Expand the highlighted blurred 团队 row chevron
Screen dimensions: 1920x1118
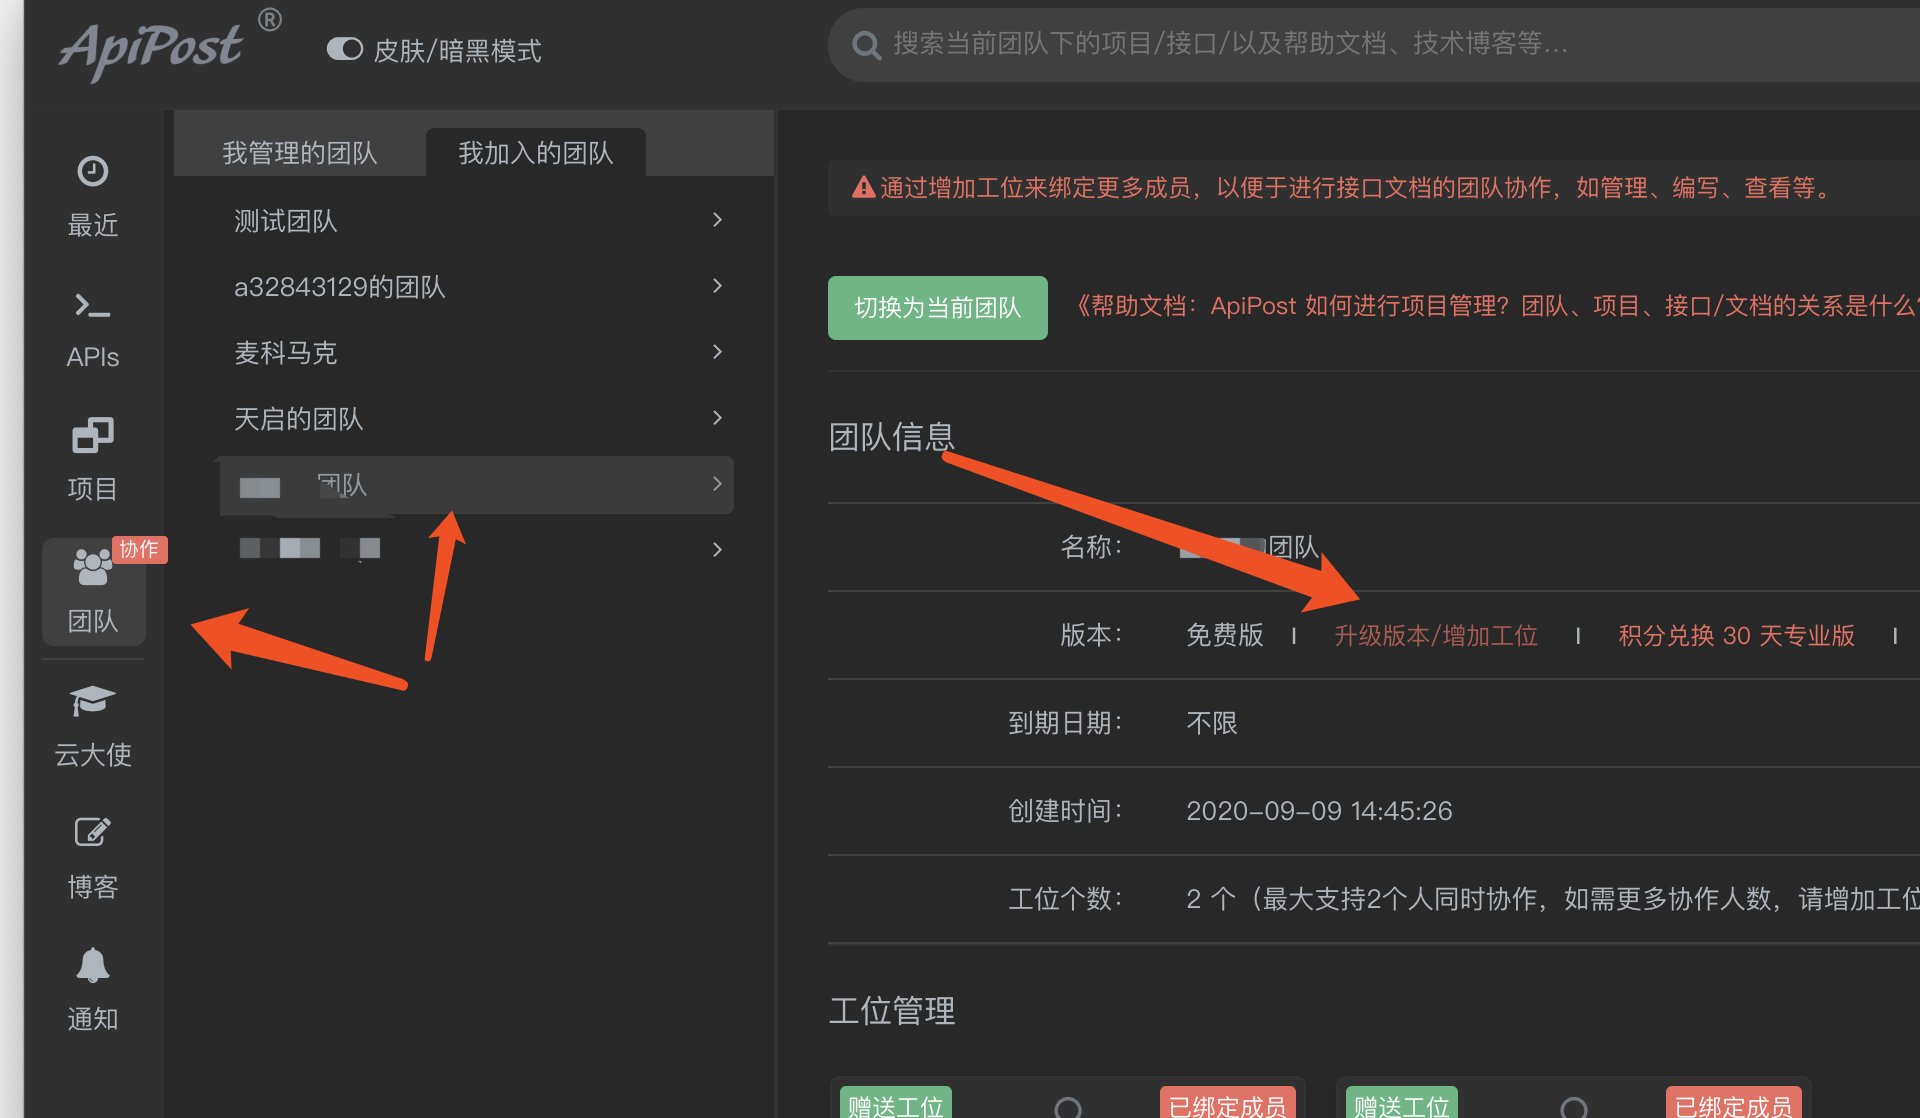(717, 484)
